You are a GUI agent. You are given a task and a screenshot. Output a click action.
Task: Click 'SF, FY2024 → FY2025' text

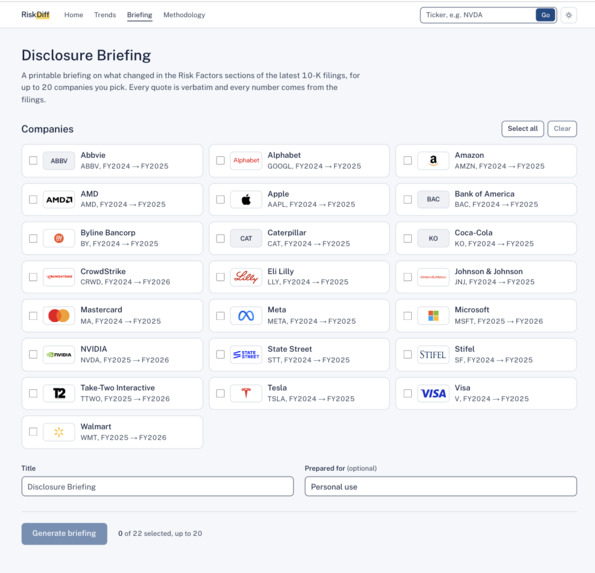(494, 360)
